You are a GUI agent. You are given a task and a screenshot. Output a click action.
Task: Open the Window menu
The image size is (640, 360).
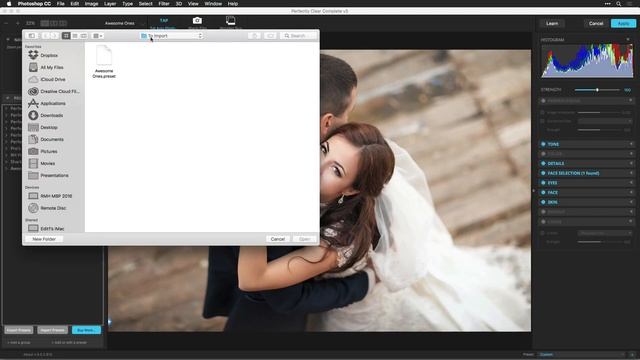point(213,4)
